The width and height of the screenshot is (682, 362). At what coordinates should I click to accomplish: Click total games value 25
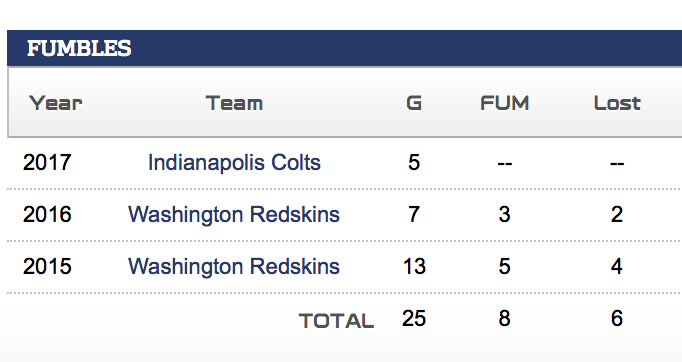click(414, 318)
